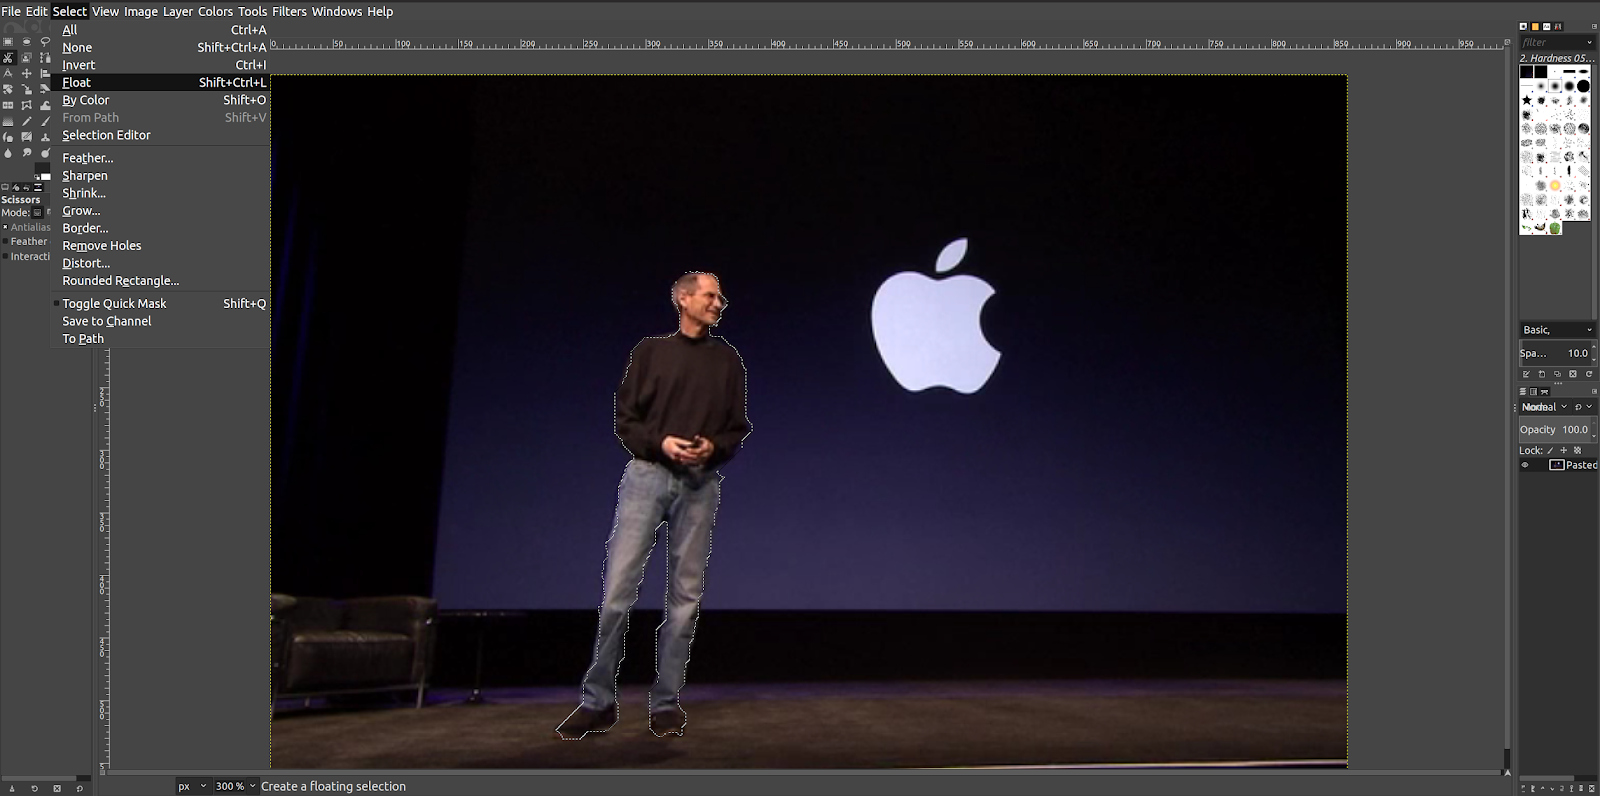Image resolution: width=1600 pixels, height=796 pixels.
Task: Select the Pasted layer thumbnail
Action: click(x=1557, y=465)
